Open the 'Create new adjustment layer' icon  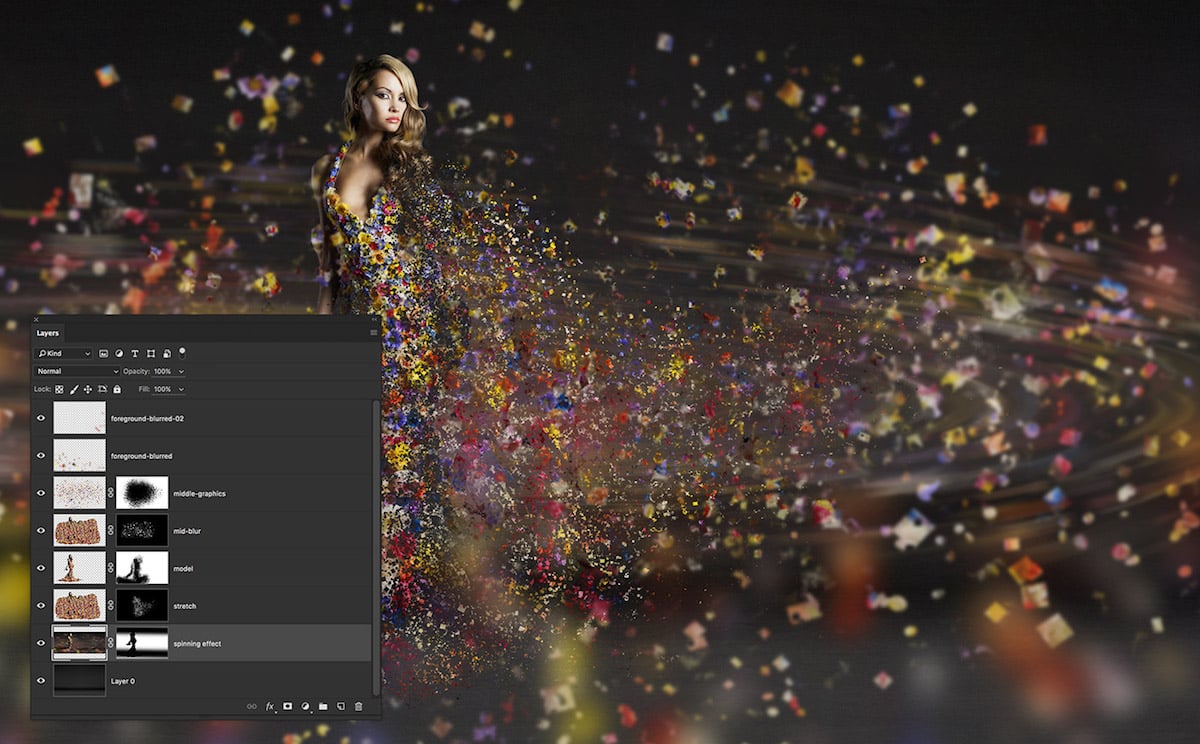[x=305, y=707]
